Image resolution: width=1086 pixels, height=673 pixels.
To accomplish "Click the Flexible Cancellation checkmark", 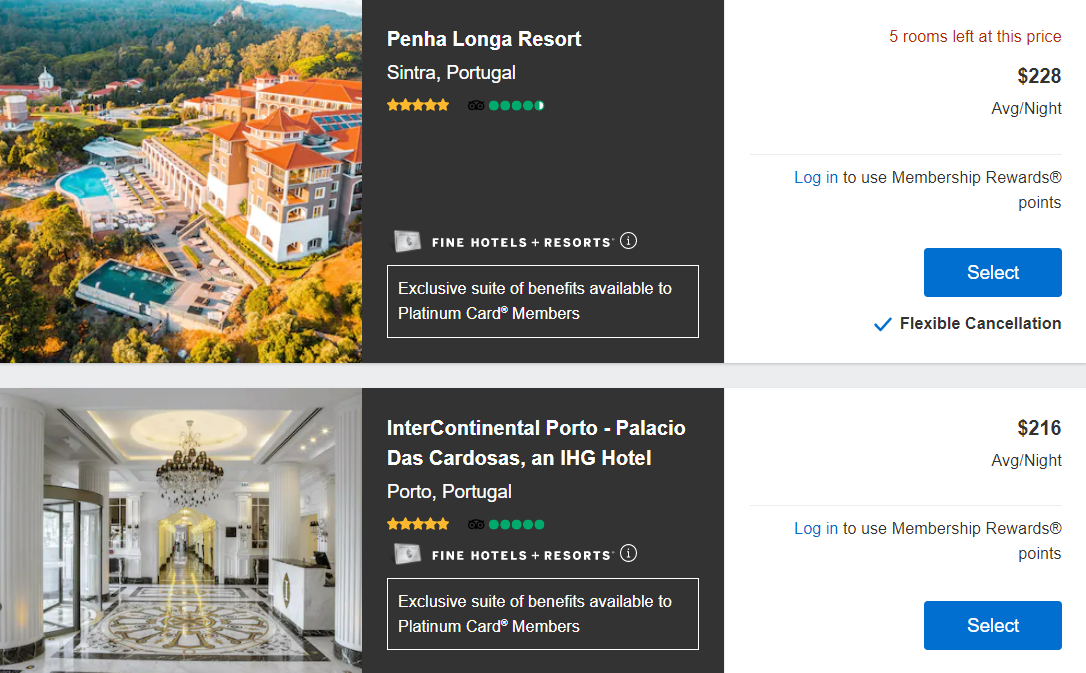I will [882, 324].
